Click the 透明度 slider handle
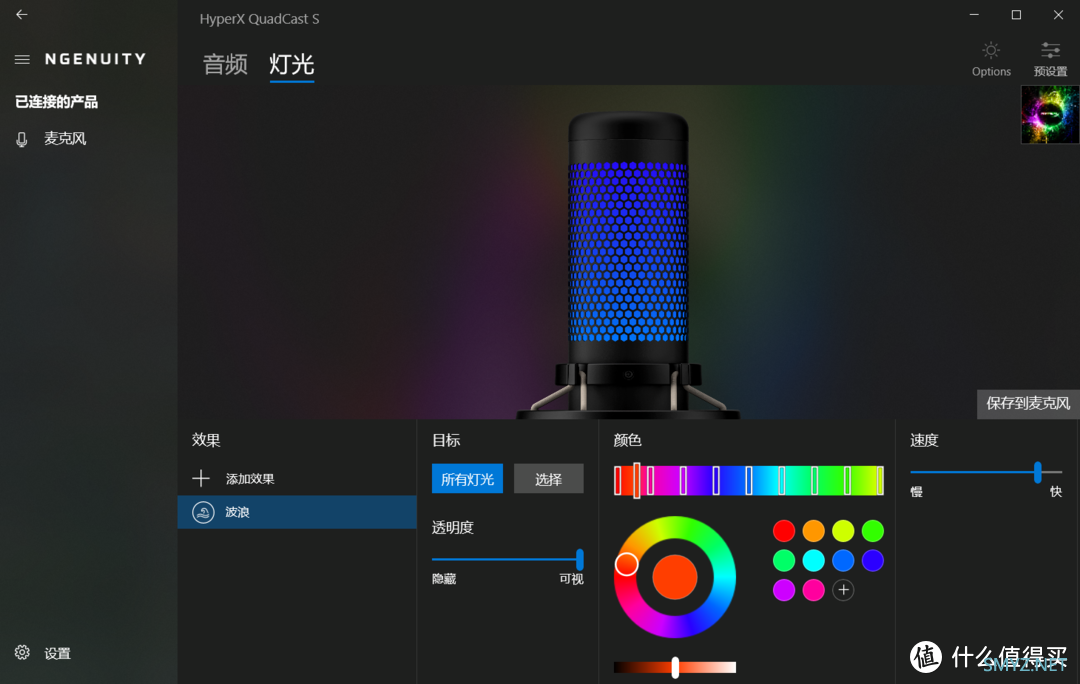The height and width of the screenshot is (684, 1080). [580, 559]
